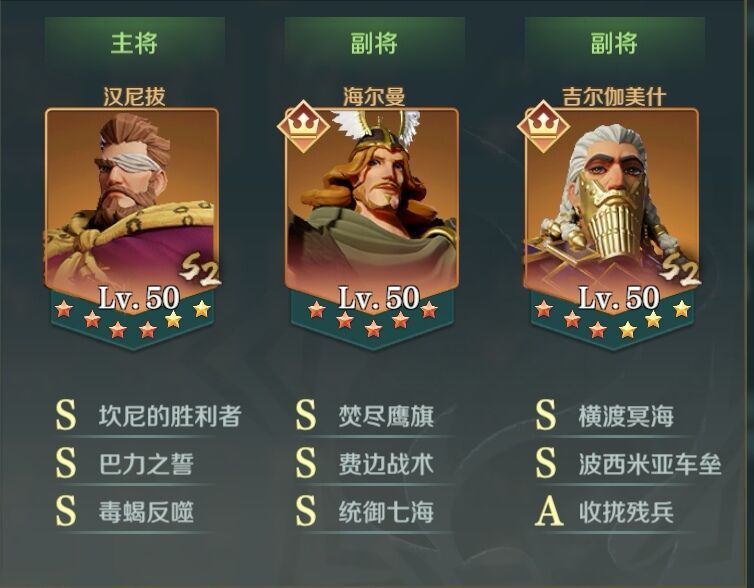754x588 pixels.
Task: Click the crown badge on 吉尔伽美什's card
Action: pyautogui.click(x=543, y=126)
